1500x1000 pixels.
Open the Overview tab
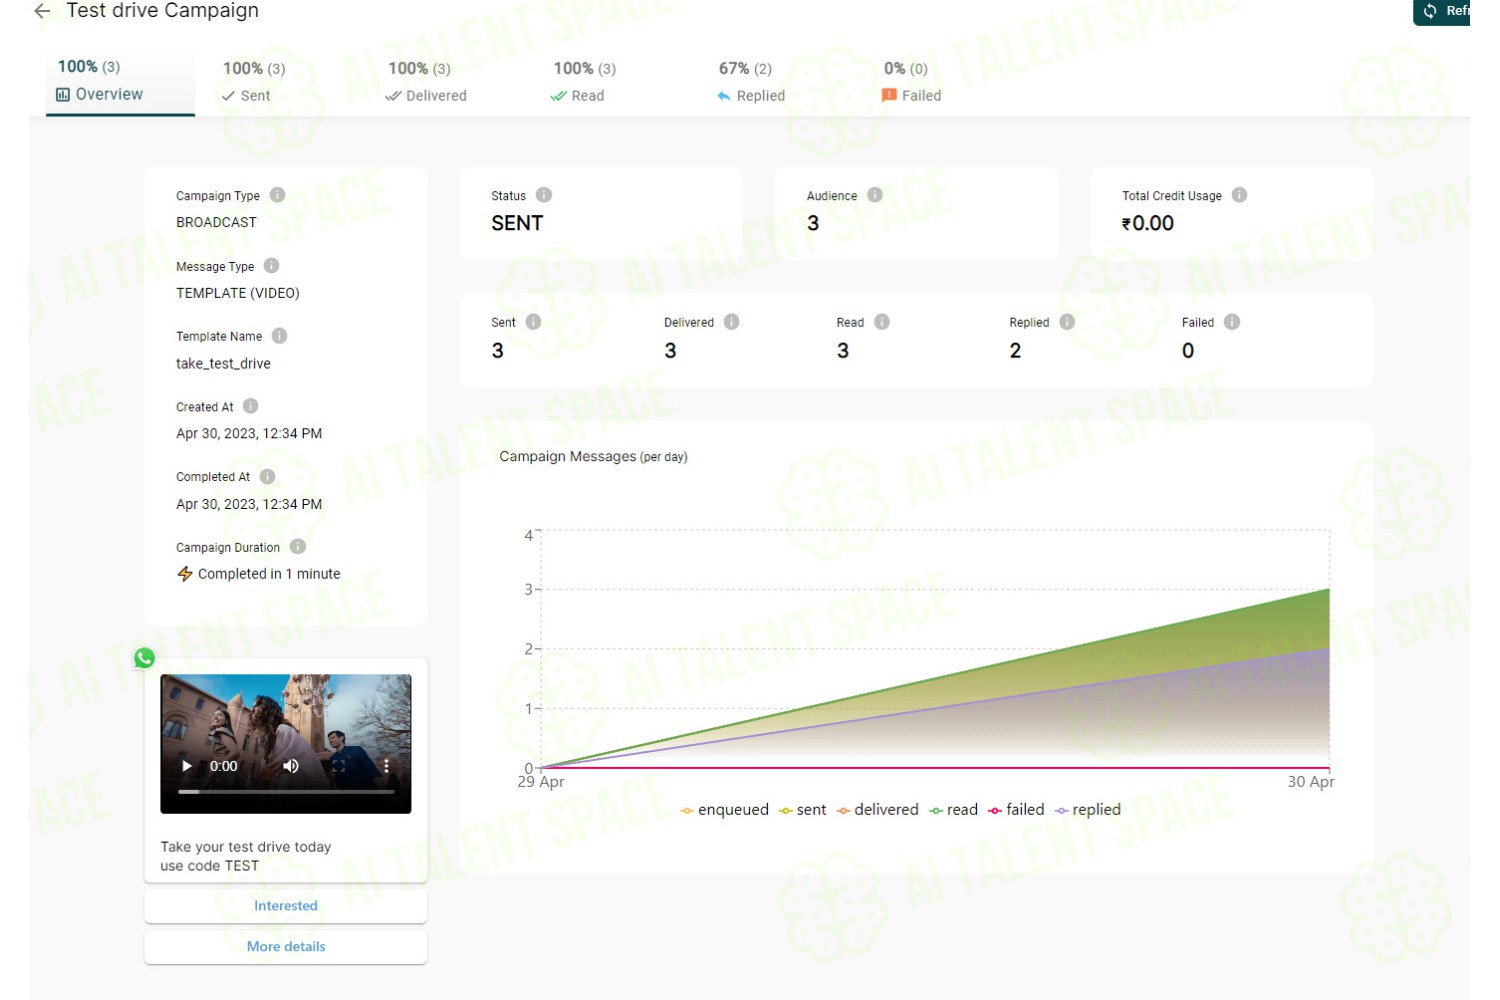point(120,81)
